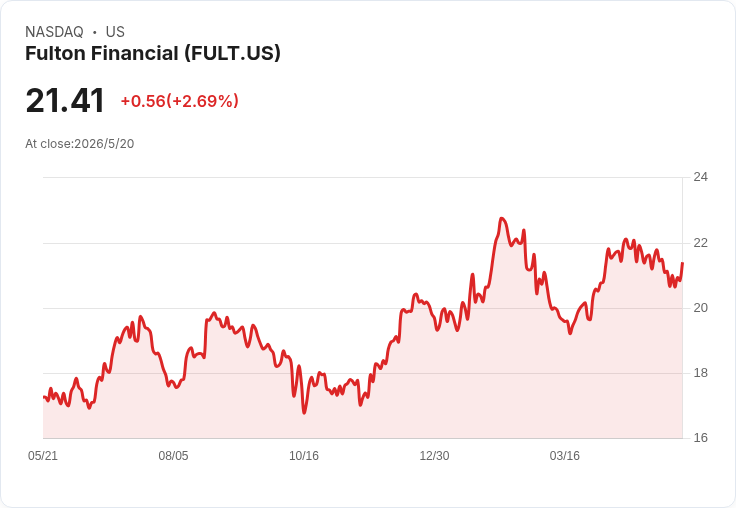Click the +0.56(+2.69%) change value

[x=180, y=101]
